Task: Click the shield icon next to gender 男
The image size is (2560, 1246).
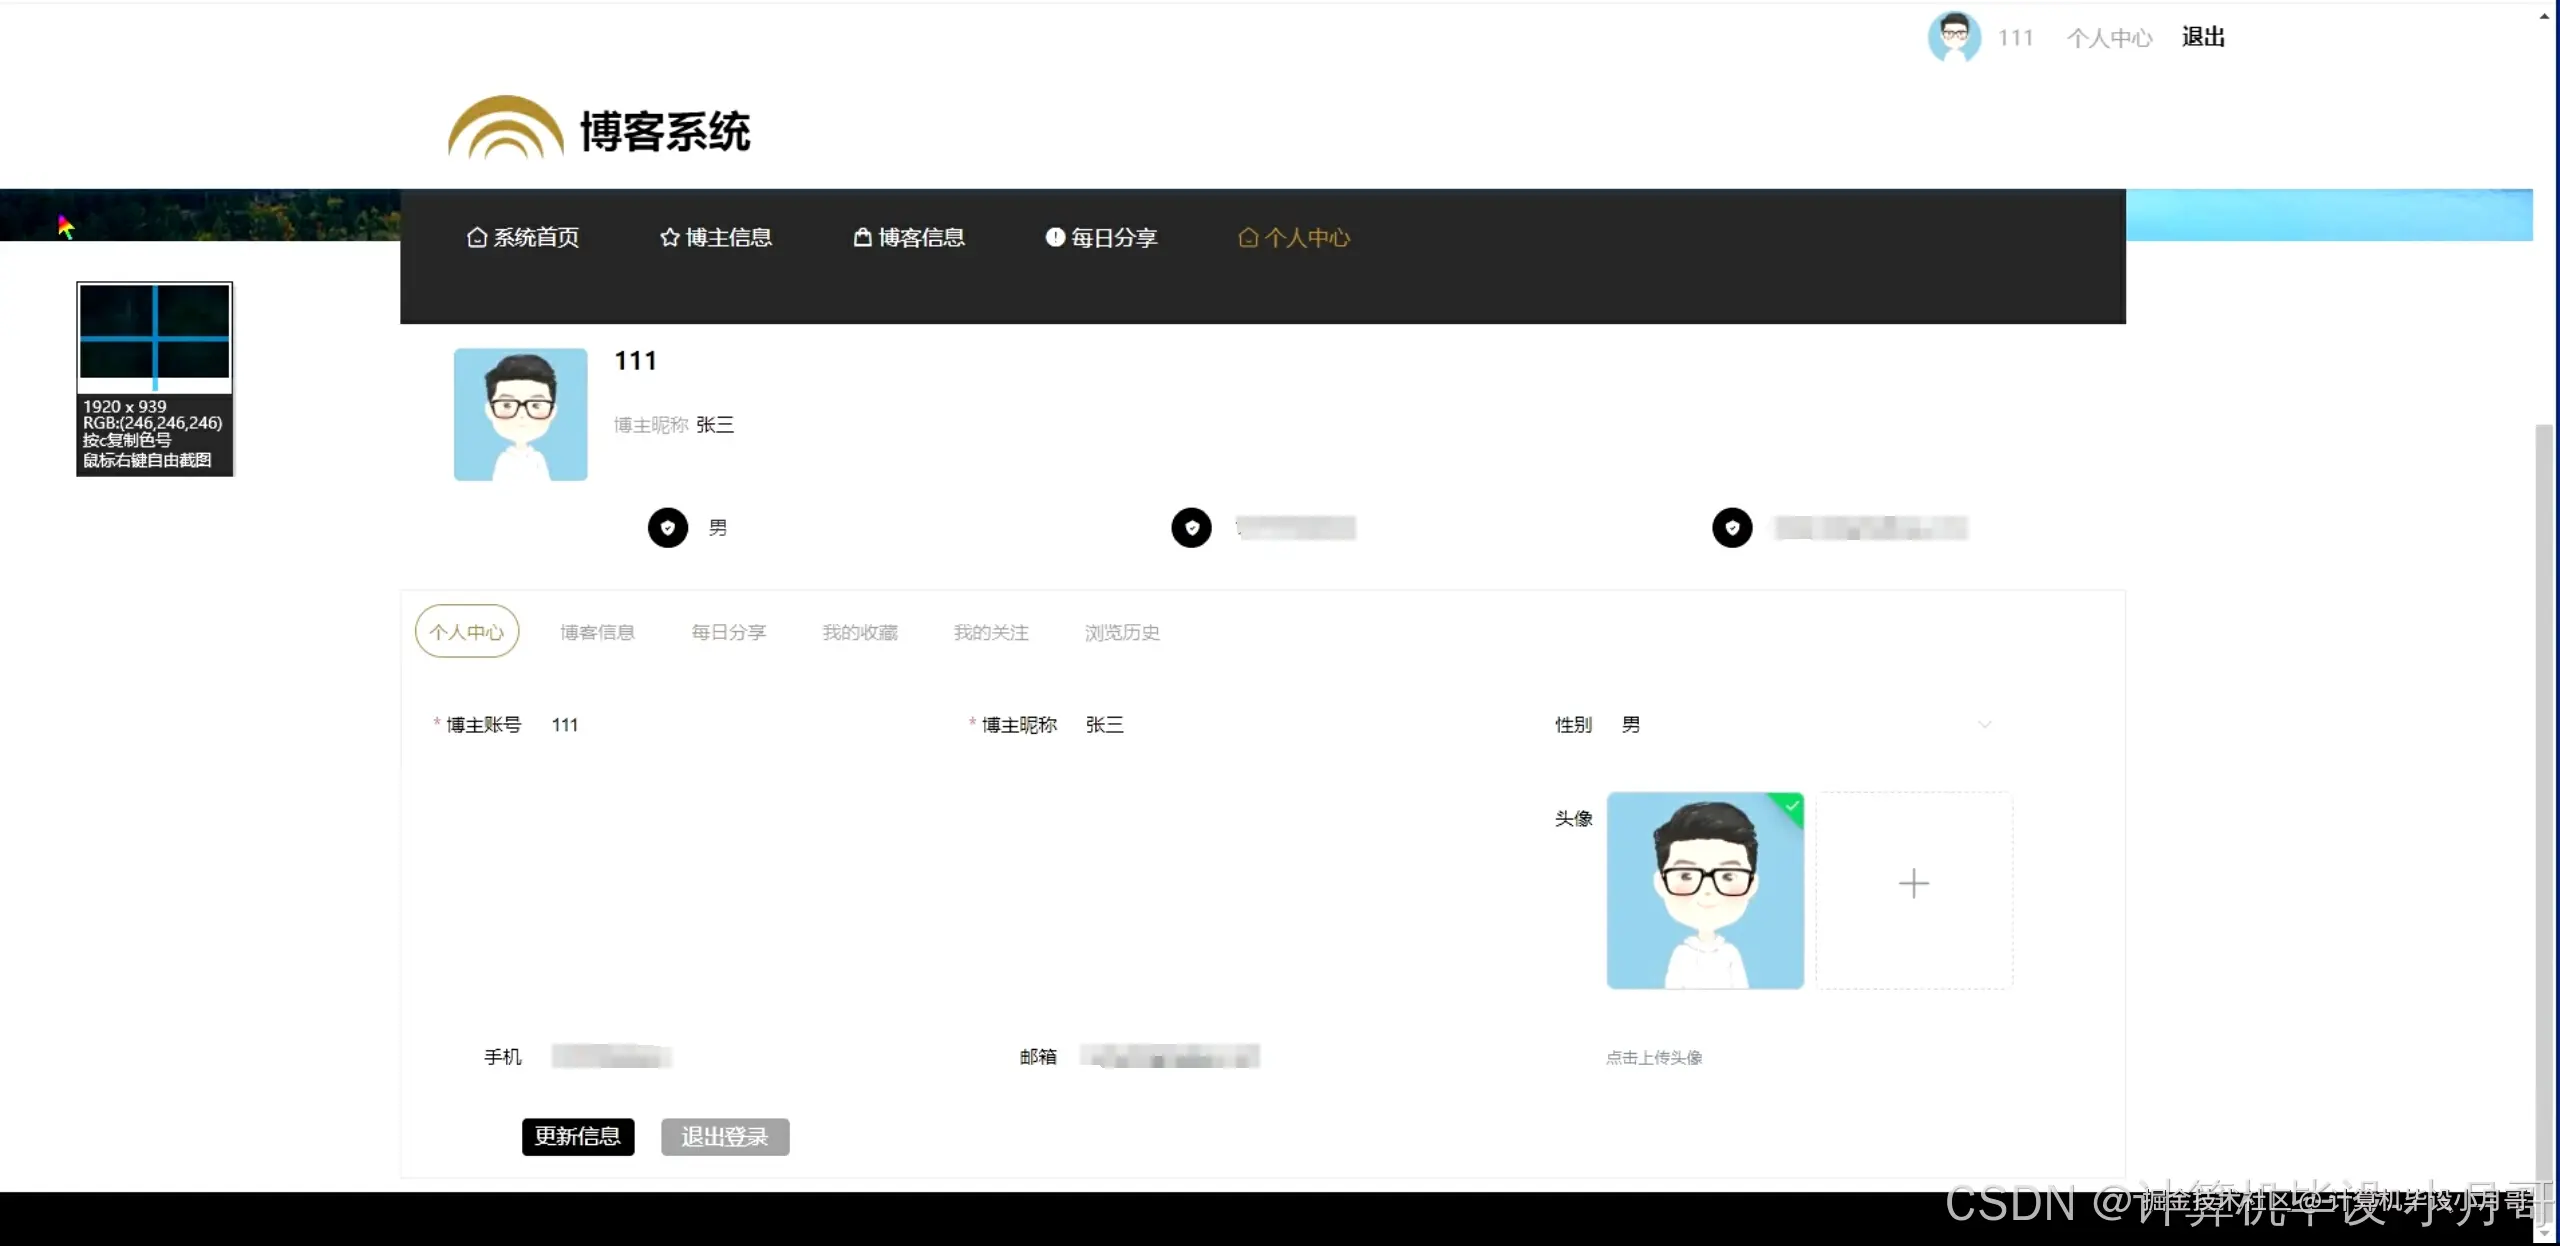Action: (666, 527)
